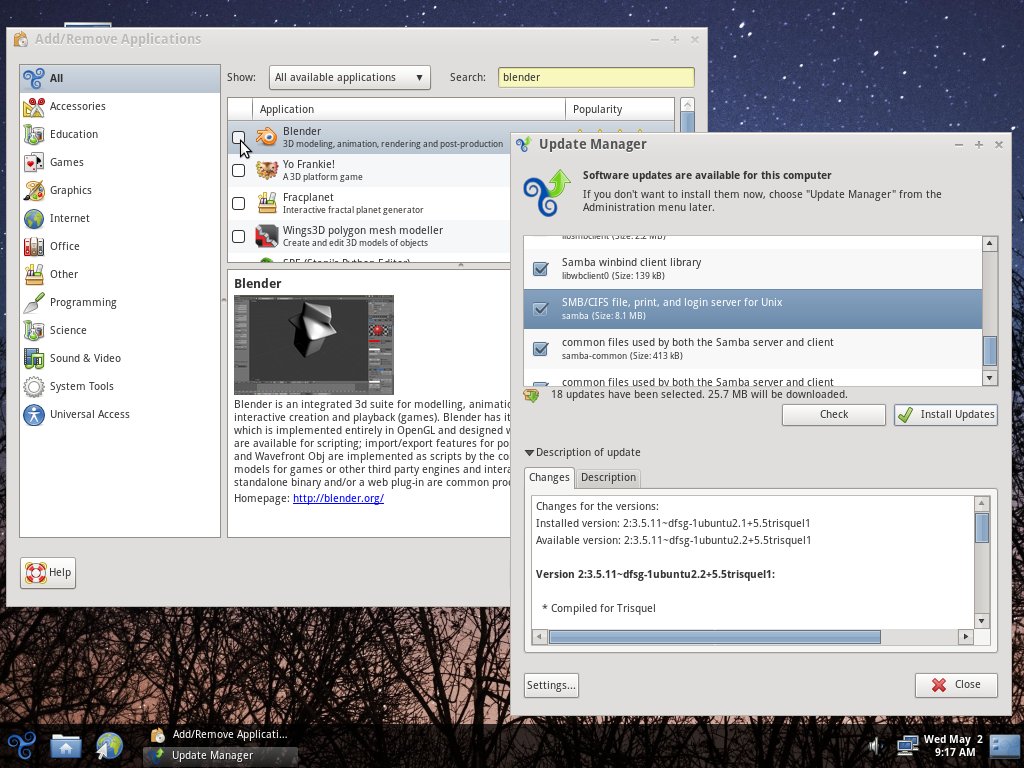The height and width of the screenshot is (768, 1024).
Task: Switch to the Description tab
Action: coord(608,477)
